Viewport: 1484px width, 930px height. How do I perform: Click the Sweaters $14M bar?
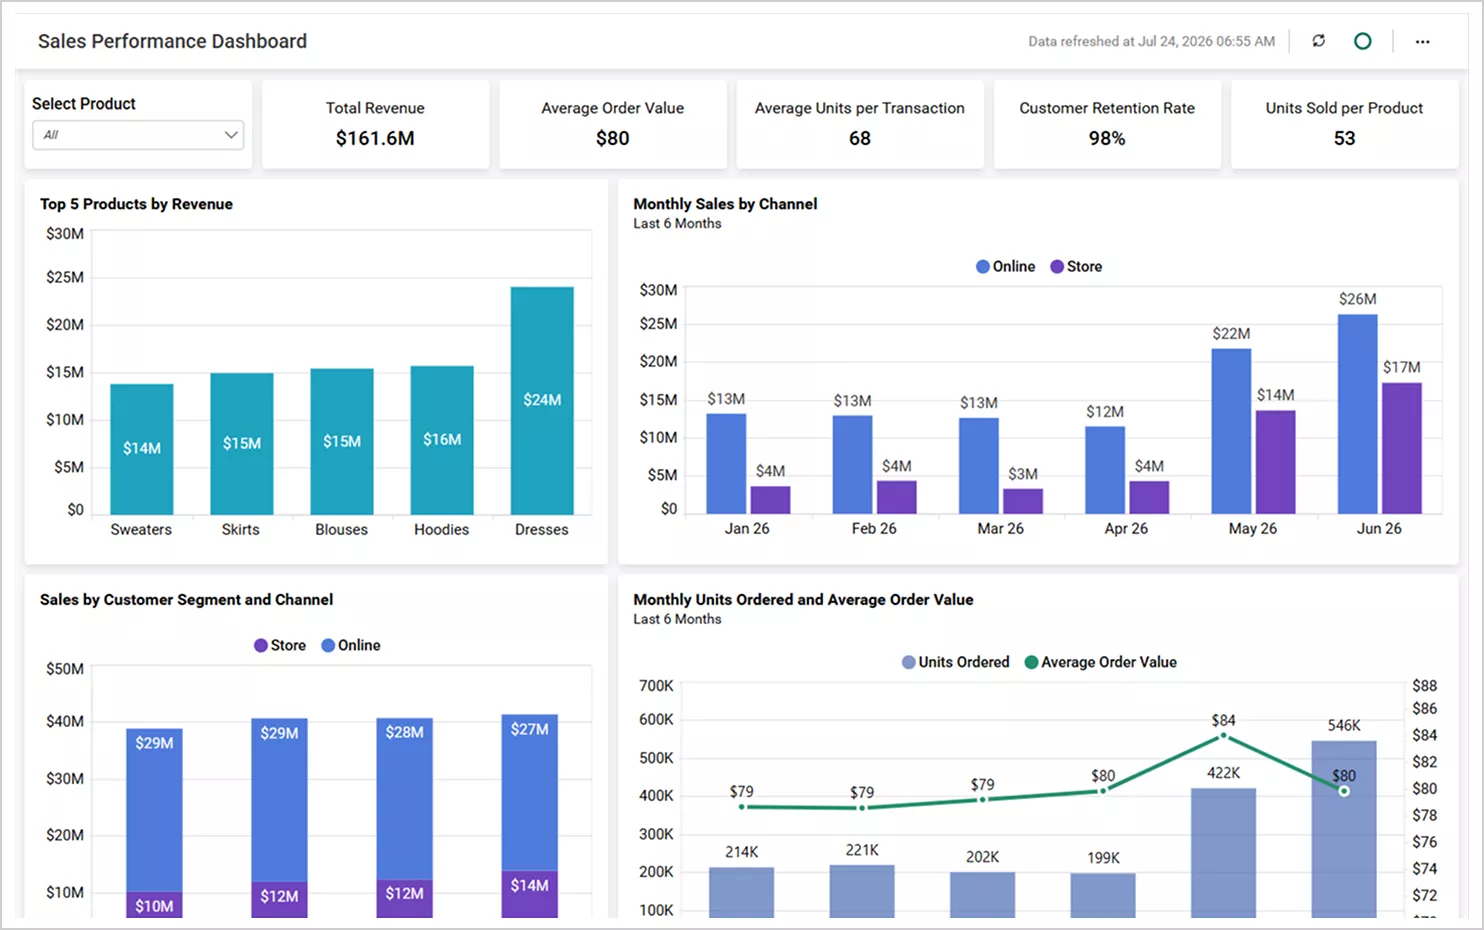(x=142, y=449)
